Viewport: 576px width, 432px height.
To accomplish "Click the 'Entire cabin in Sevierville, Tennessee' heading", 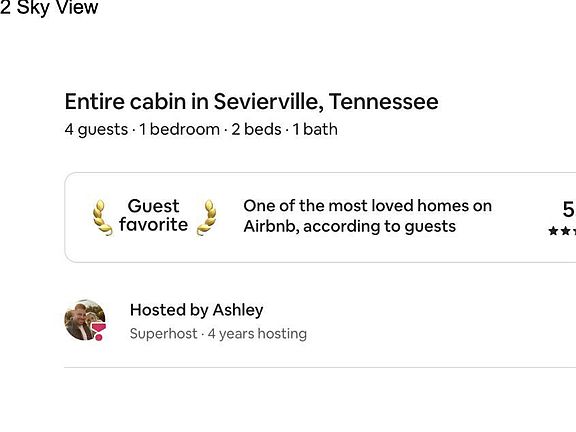I will pos(252,101).
